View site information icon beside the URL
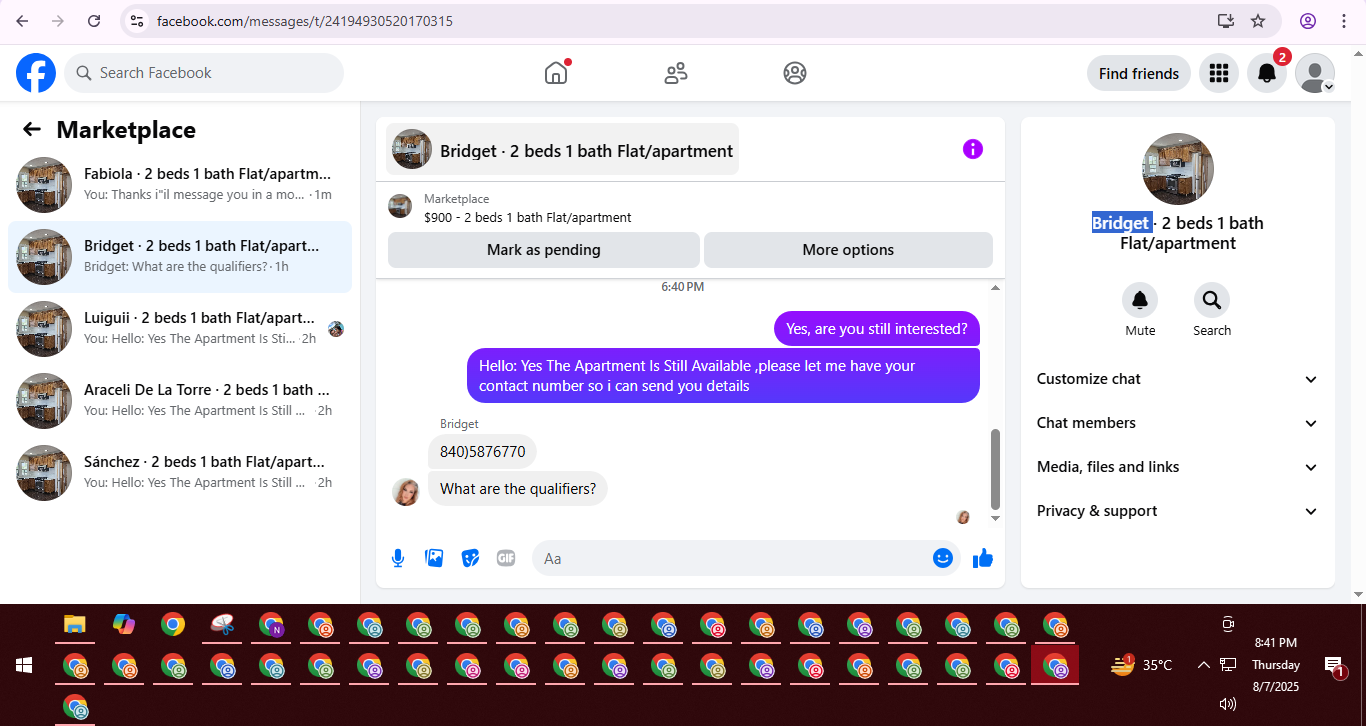This screenshot has width=1366, height=726. tap(138, 20)
